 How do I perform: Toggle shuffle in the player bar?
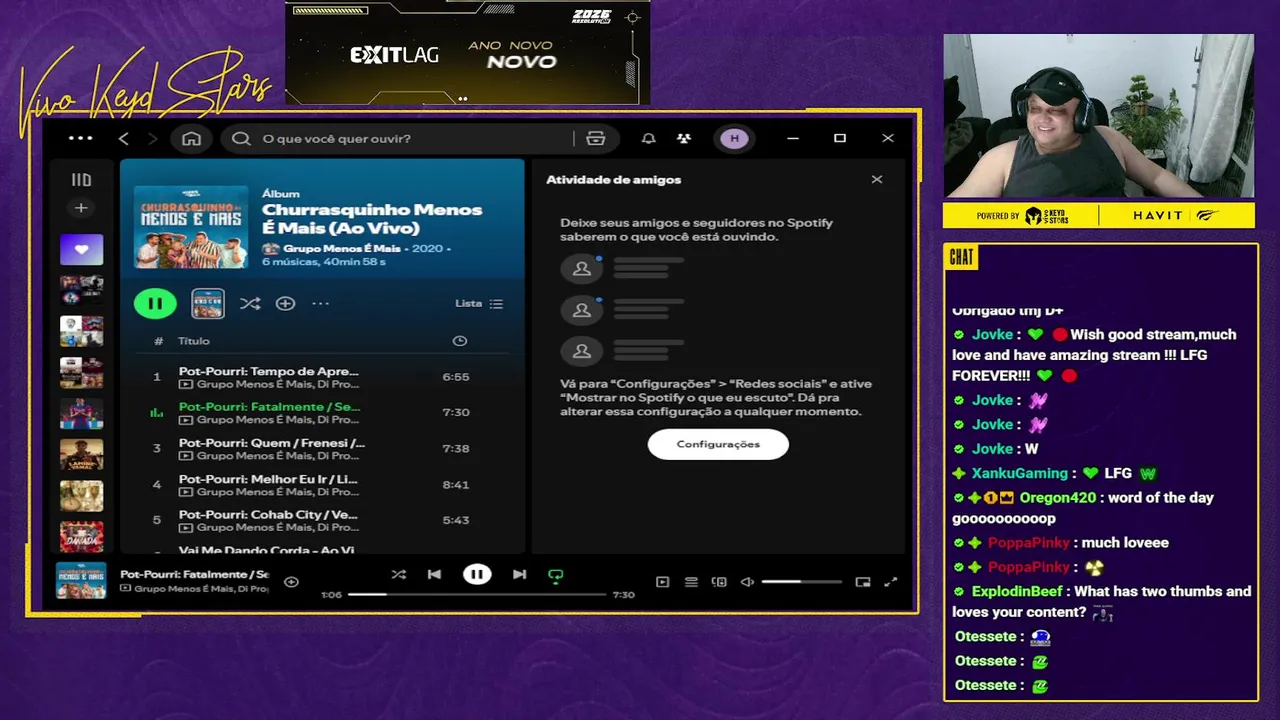[x=399, y=575]
